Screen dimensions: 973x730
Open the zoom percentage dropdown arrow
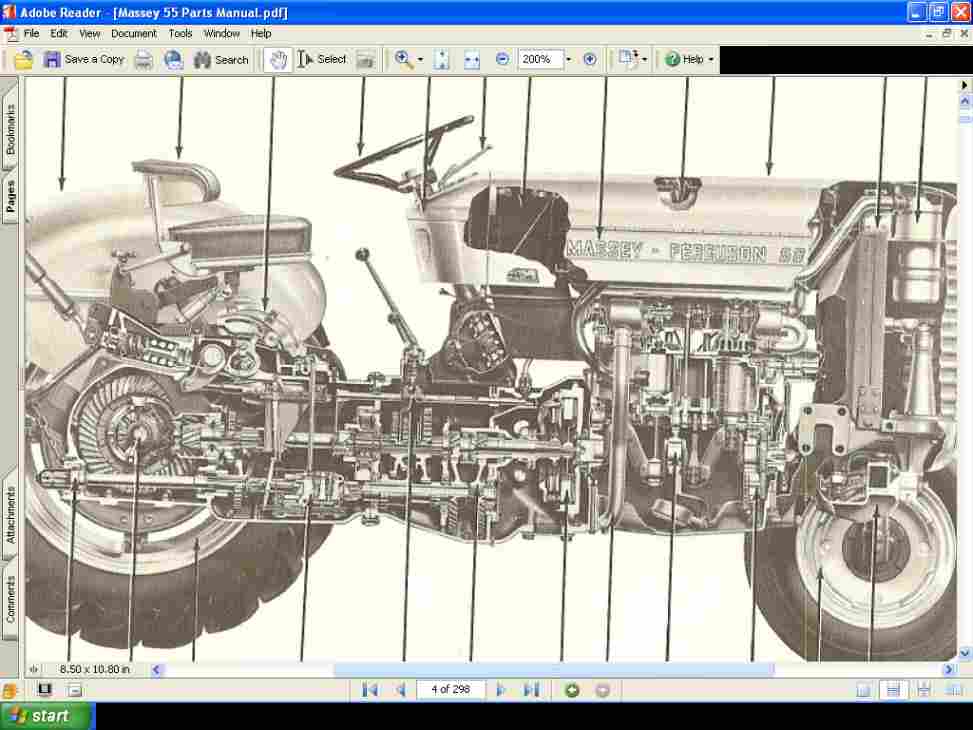(x=568, y=60)
